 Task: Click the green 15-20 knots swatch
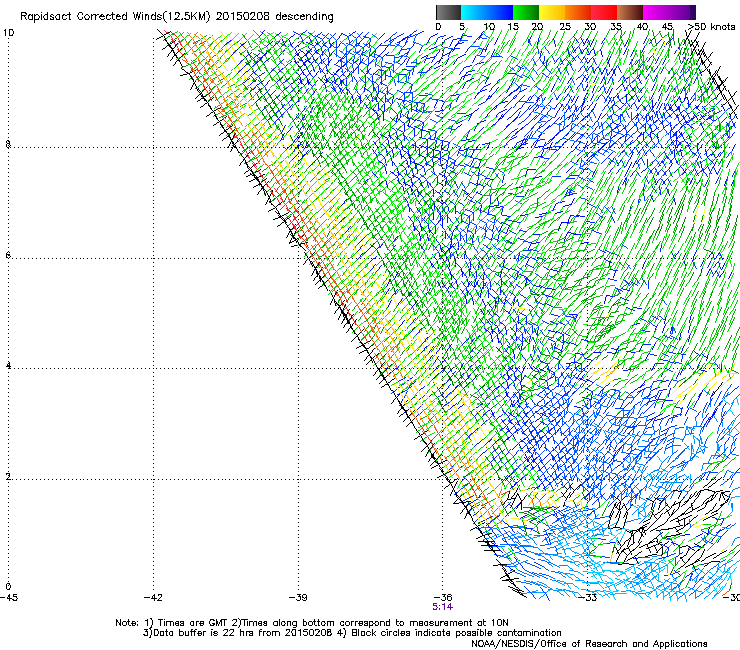pyautogui.click(x=526, y=12)
